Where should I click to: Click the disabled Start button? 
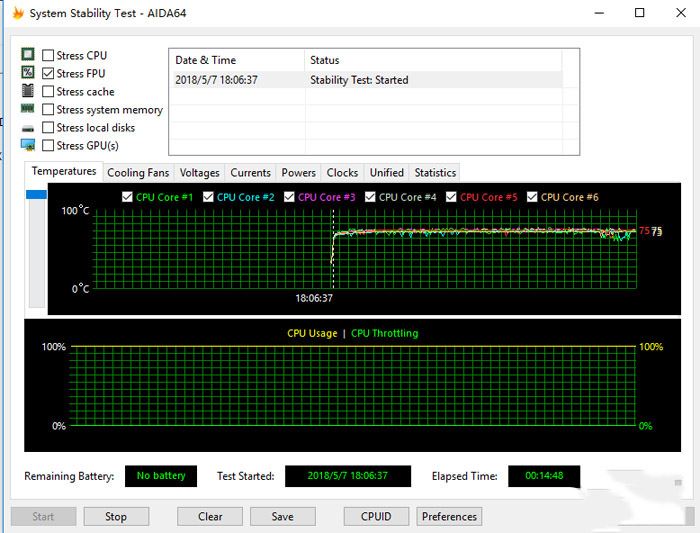click(x=43, y=516)
